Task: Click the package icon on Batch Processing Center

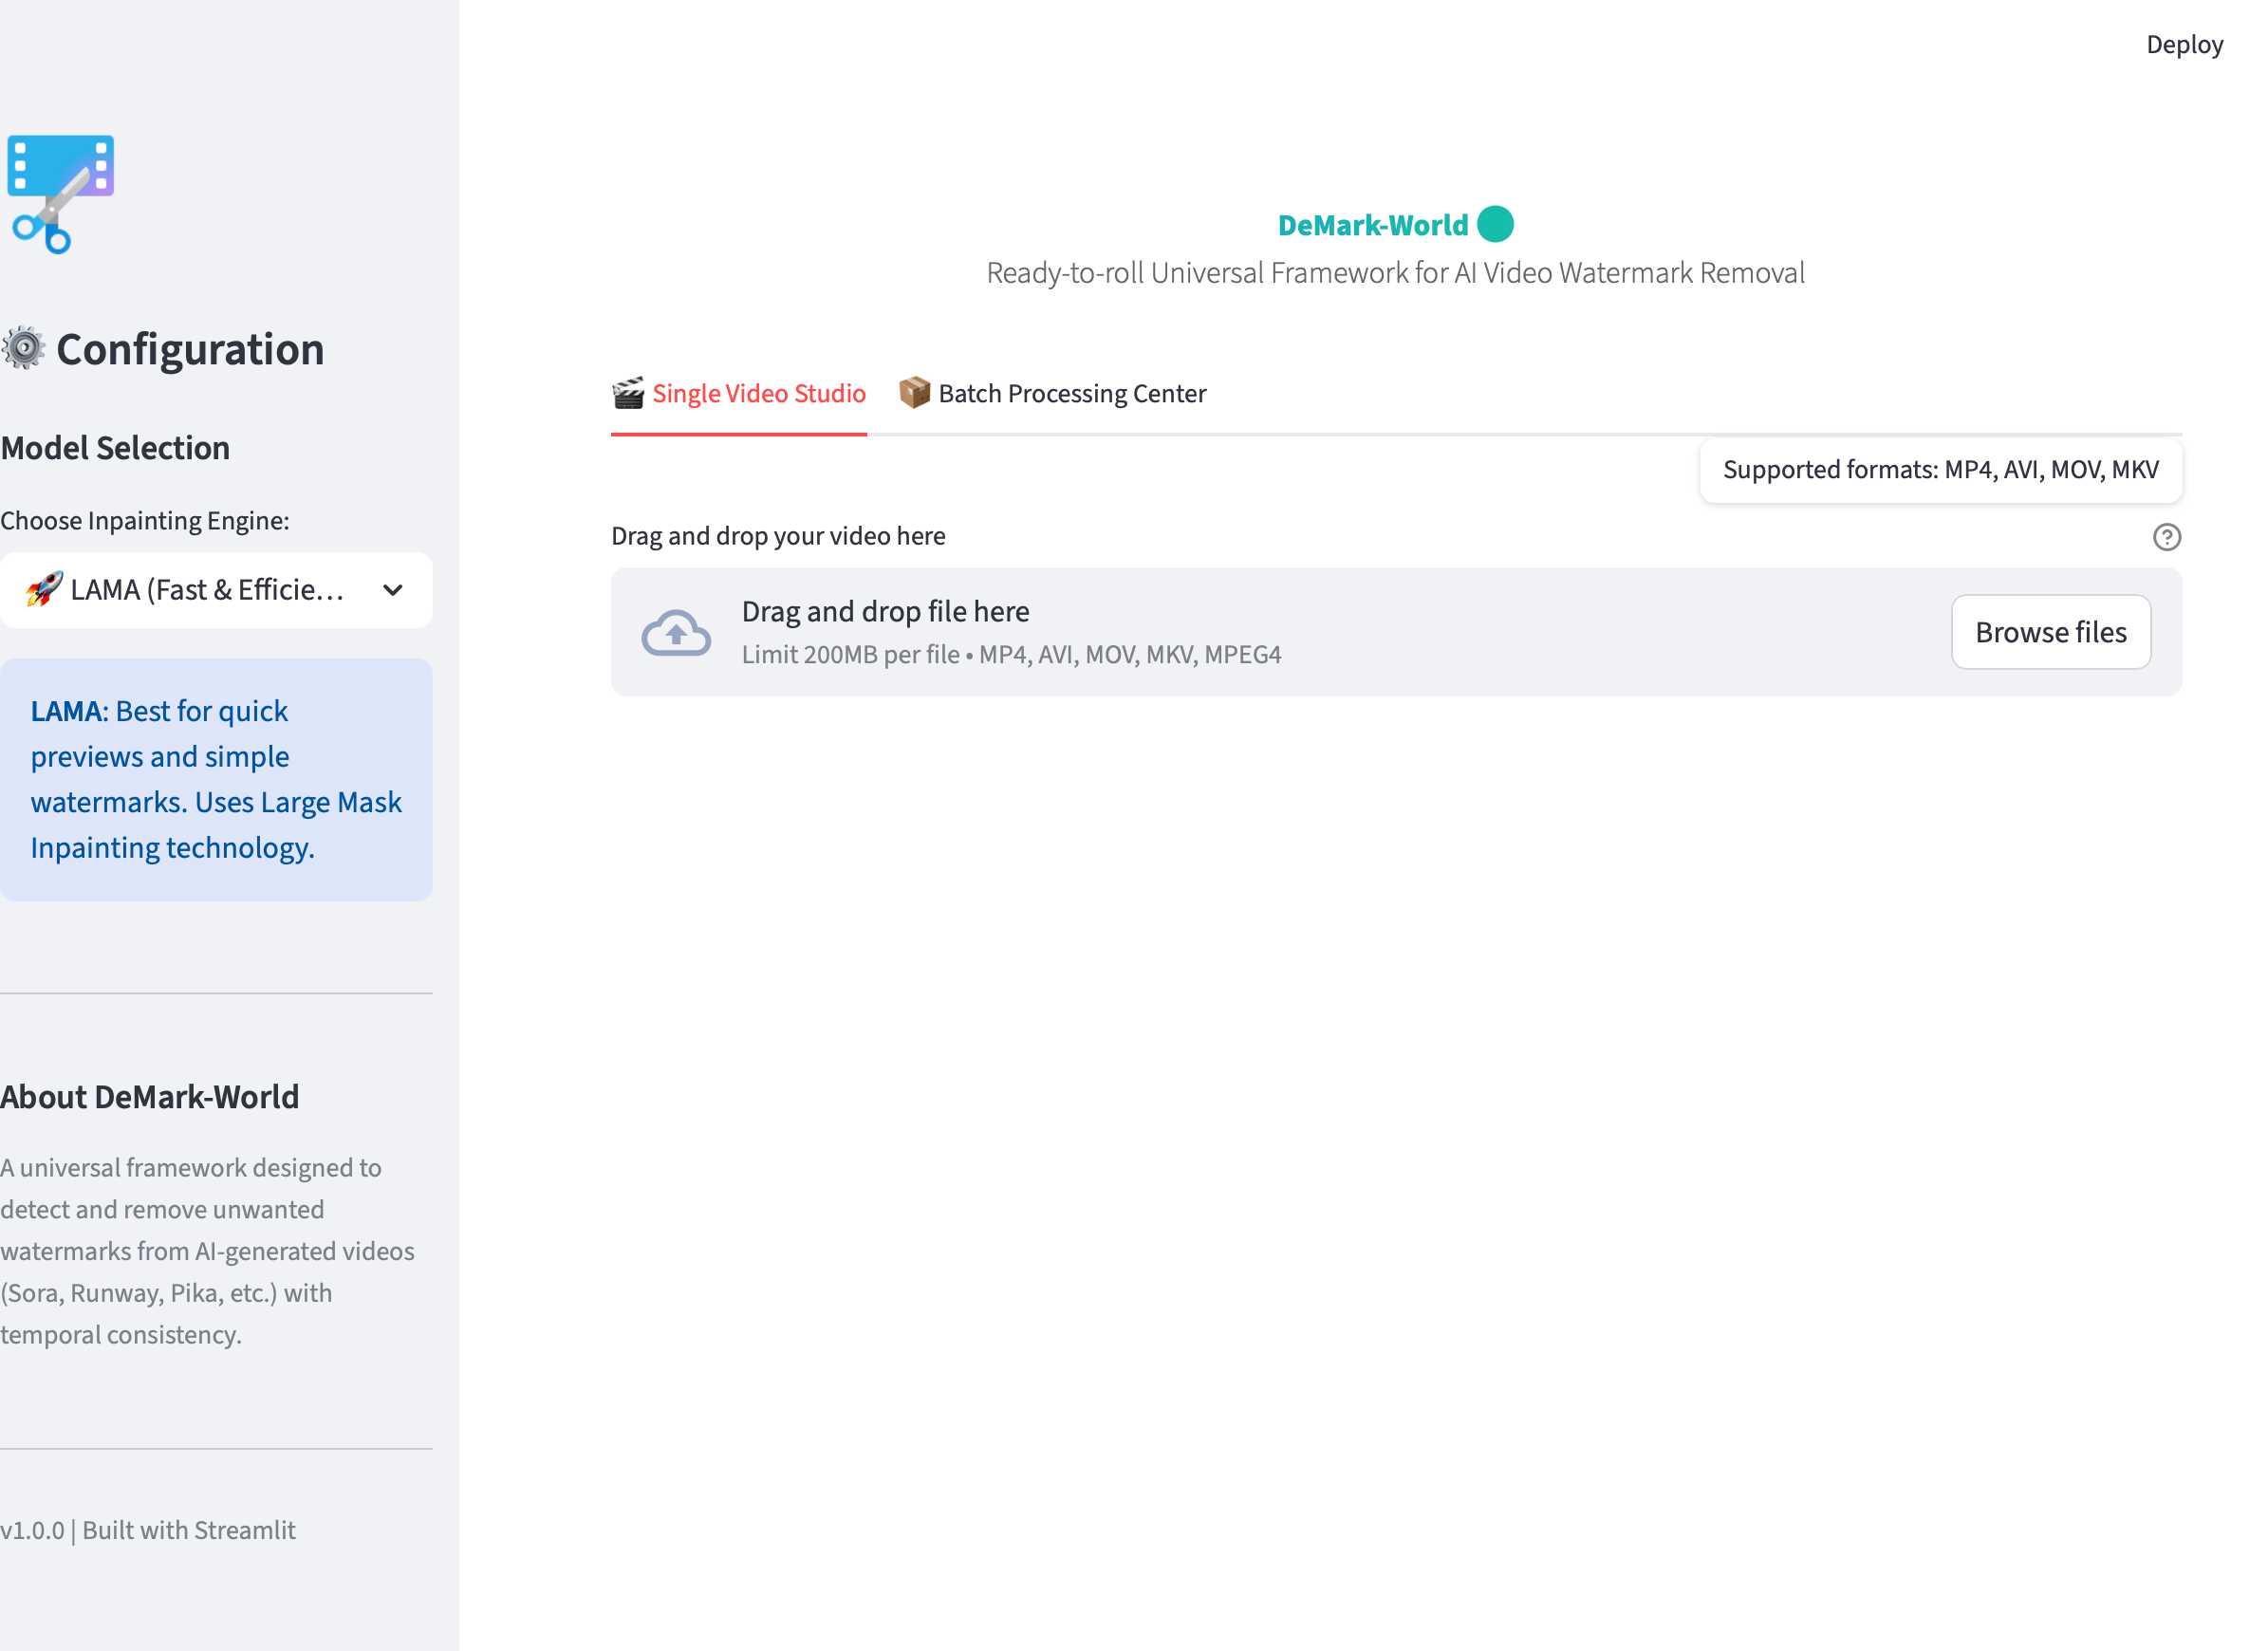Action: [x=914, y=393]
